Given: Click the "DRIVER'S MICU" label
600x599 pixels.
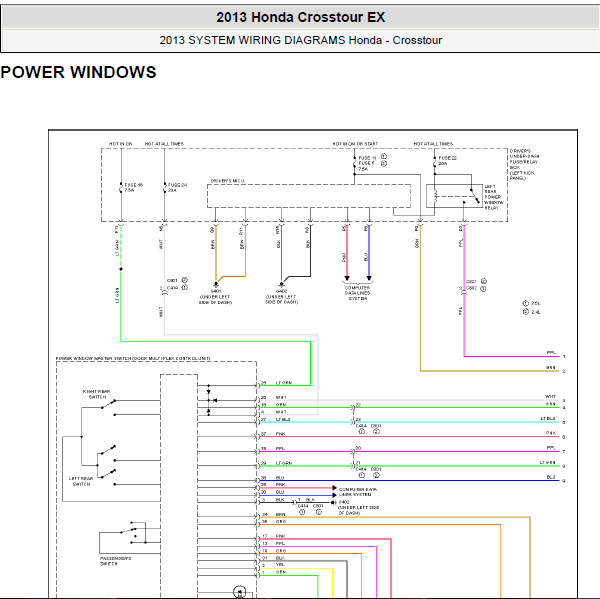Looking at the screenshot, I should pyautogui.click(x=227, y=181).
